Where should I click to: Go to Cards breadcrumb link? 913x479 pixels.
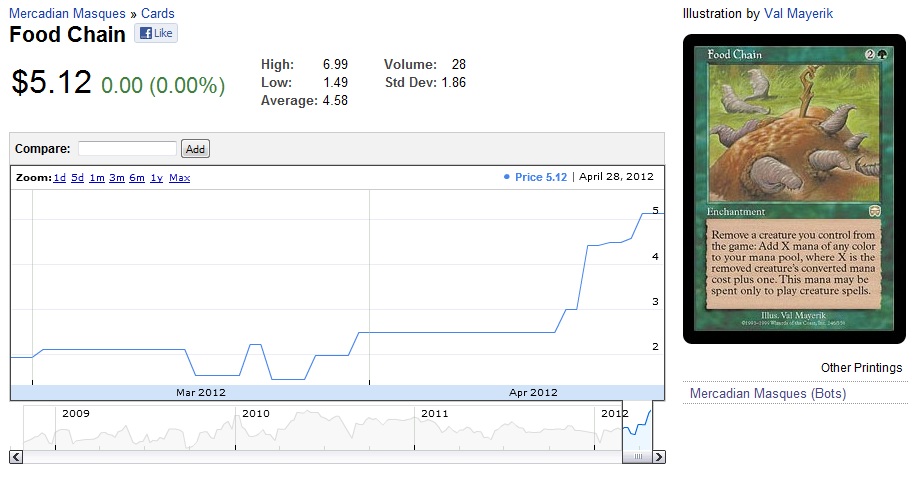(x=157, y=14)
